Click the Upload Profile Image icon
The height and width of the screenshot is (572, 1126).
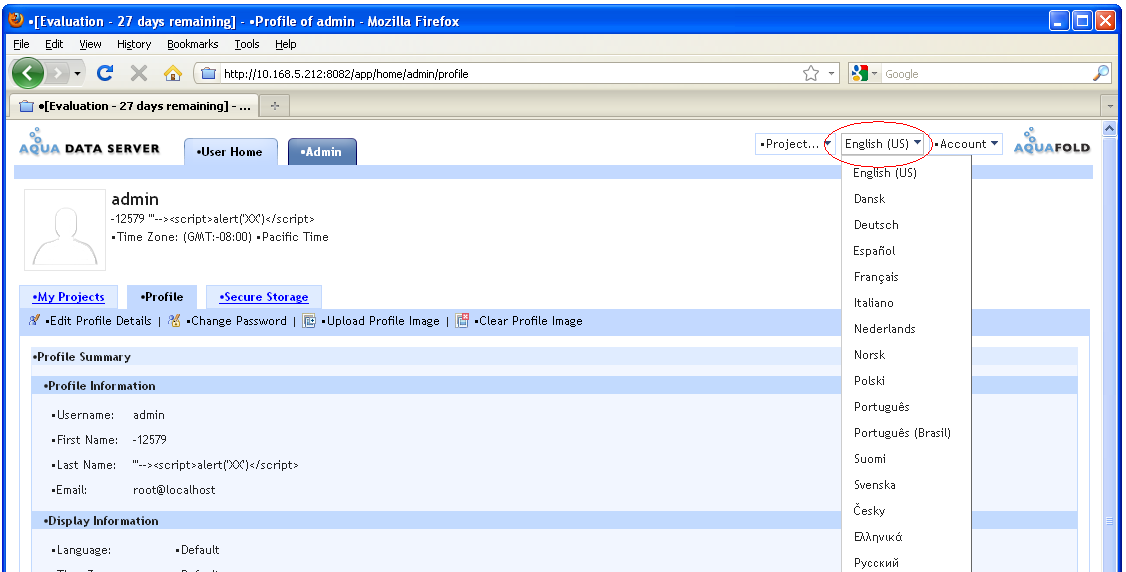[309, 321]
